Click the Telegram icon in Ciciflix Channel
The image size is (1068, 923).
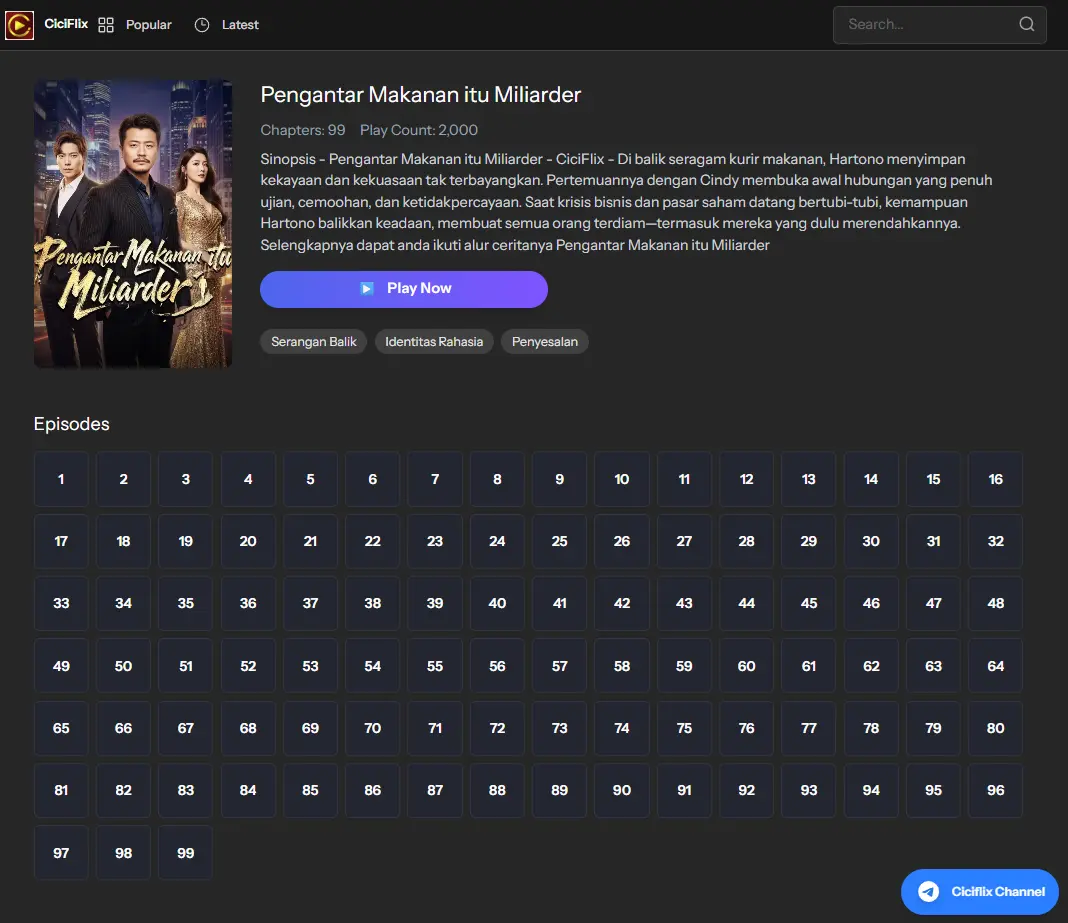929,891
